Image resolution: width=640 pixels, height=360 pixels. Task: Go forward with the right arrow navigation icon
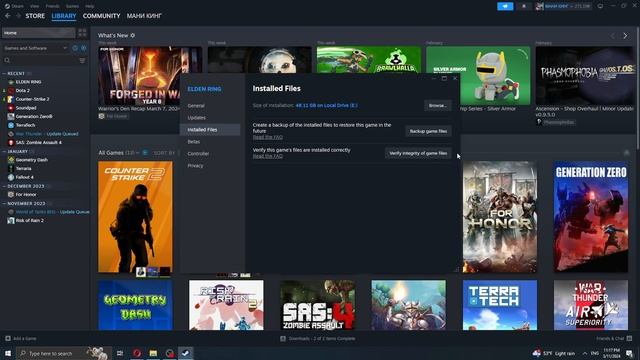(18, 16)
